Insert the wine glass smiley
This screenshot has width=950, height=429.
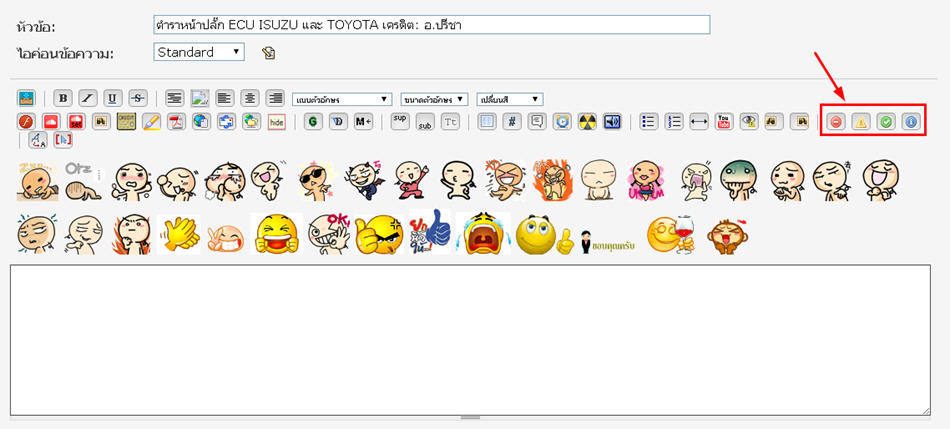[670, 235]
